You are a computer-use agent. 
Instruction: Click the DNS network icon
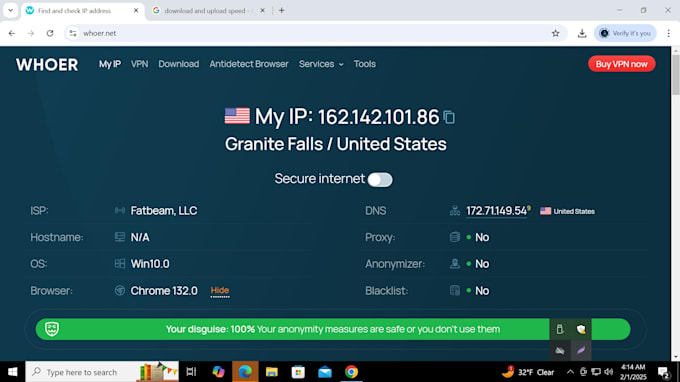454,211
